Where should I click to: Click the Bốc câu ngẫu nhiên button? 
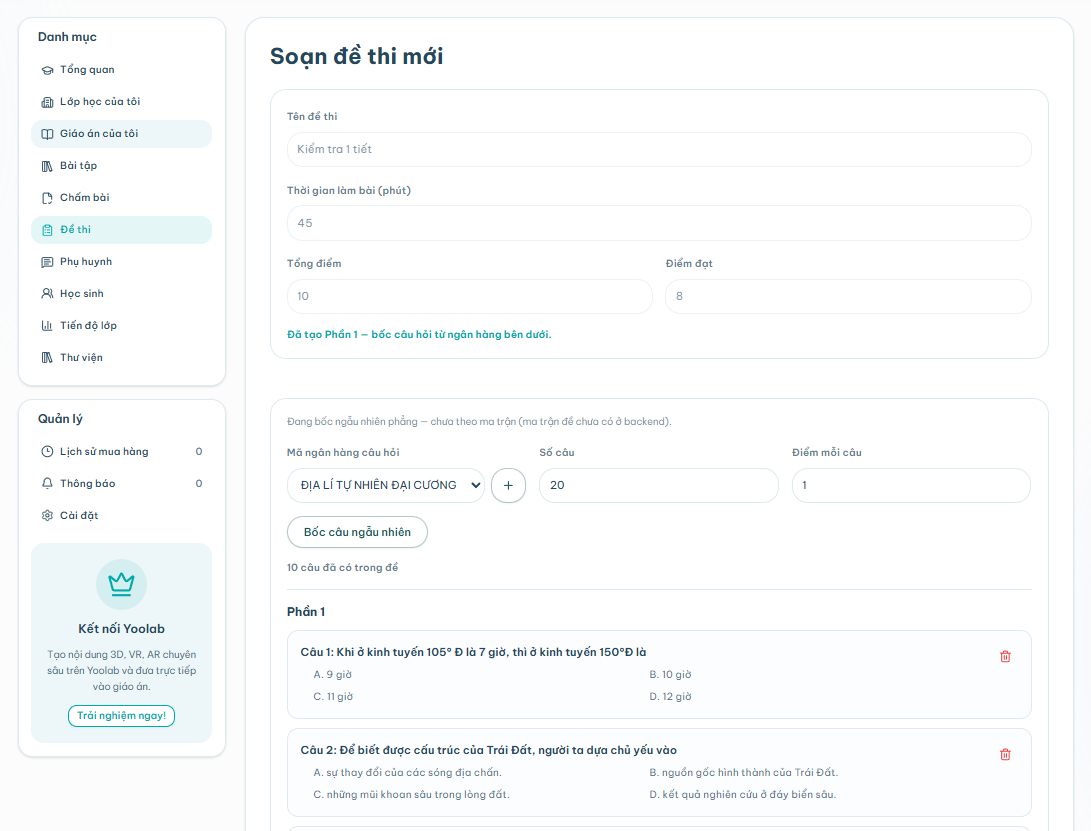pyautogui.click(x=357, y=532)
